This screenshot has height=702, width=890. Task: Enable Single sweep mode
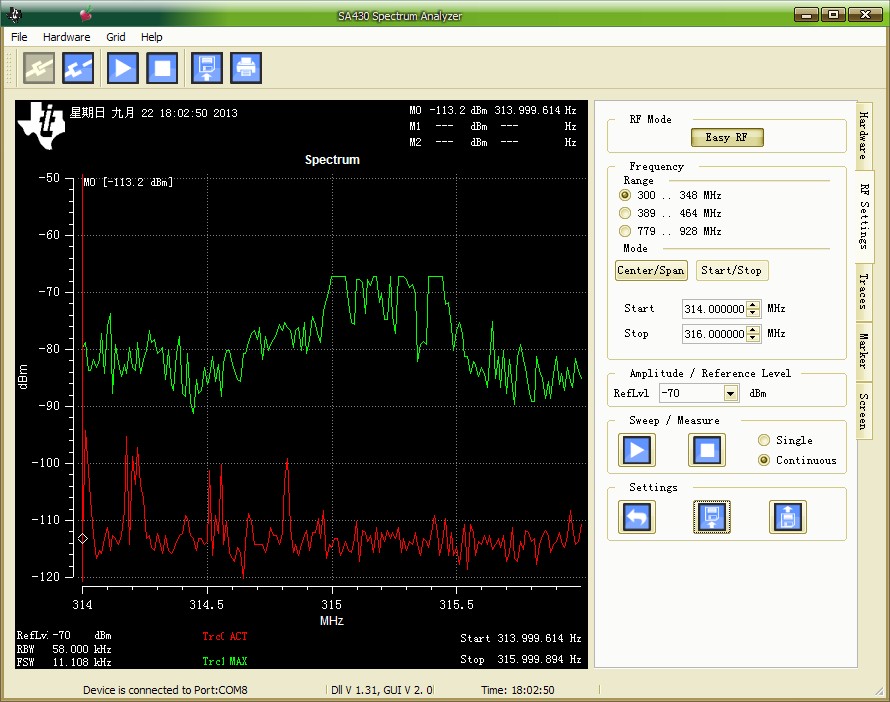(x=765, y=440)
